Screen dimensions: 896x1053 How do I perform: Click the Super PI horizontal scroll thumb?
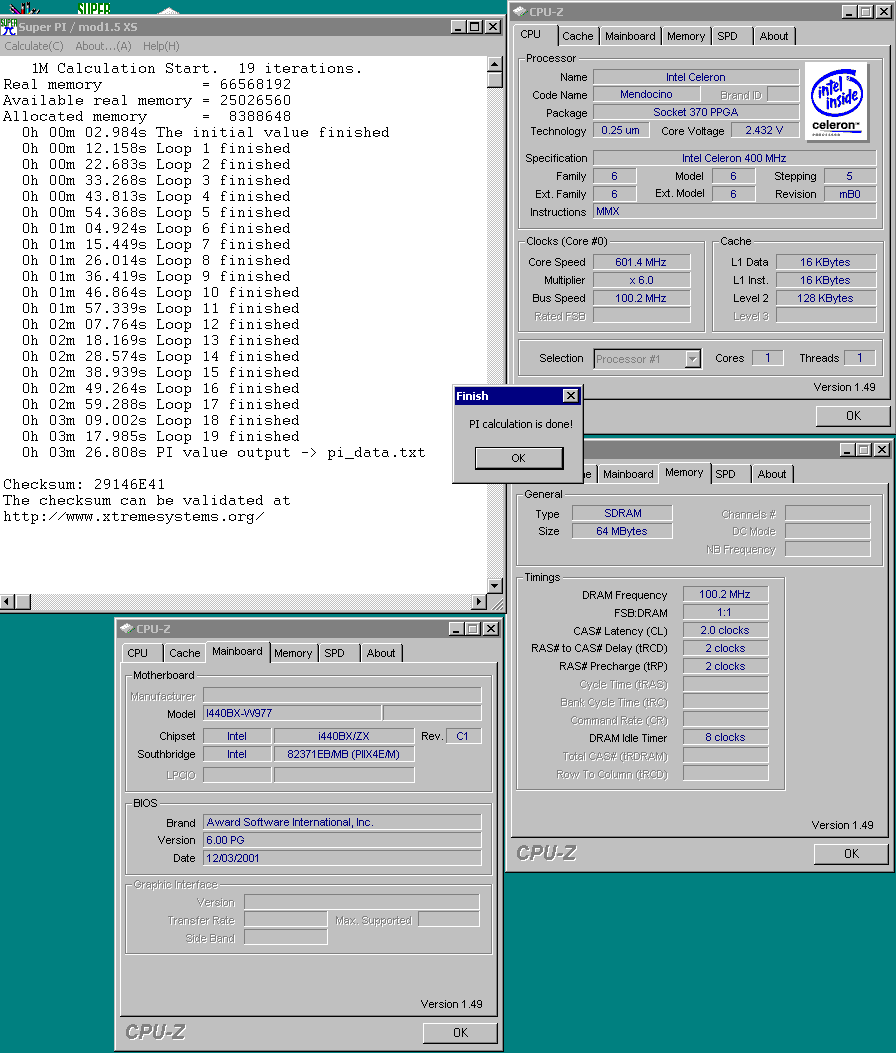pyautogui.click(x=23, y=602)
